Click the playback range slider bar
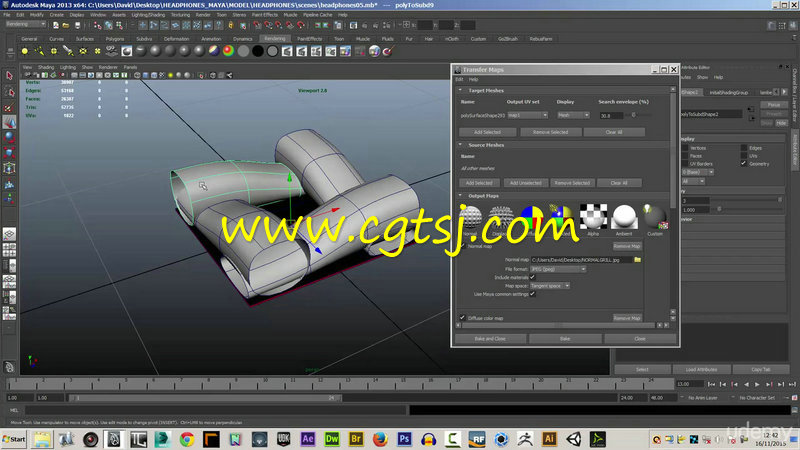This screenshot has height=450, width=800. pyautogui.click(x=205, y=397)
